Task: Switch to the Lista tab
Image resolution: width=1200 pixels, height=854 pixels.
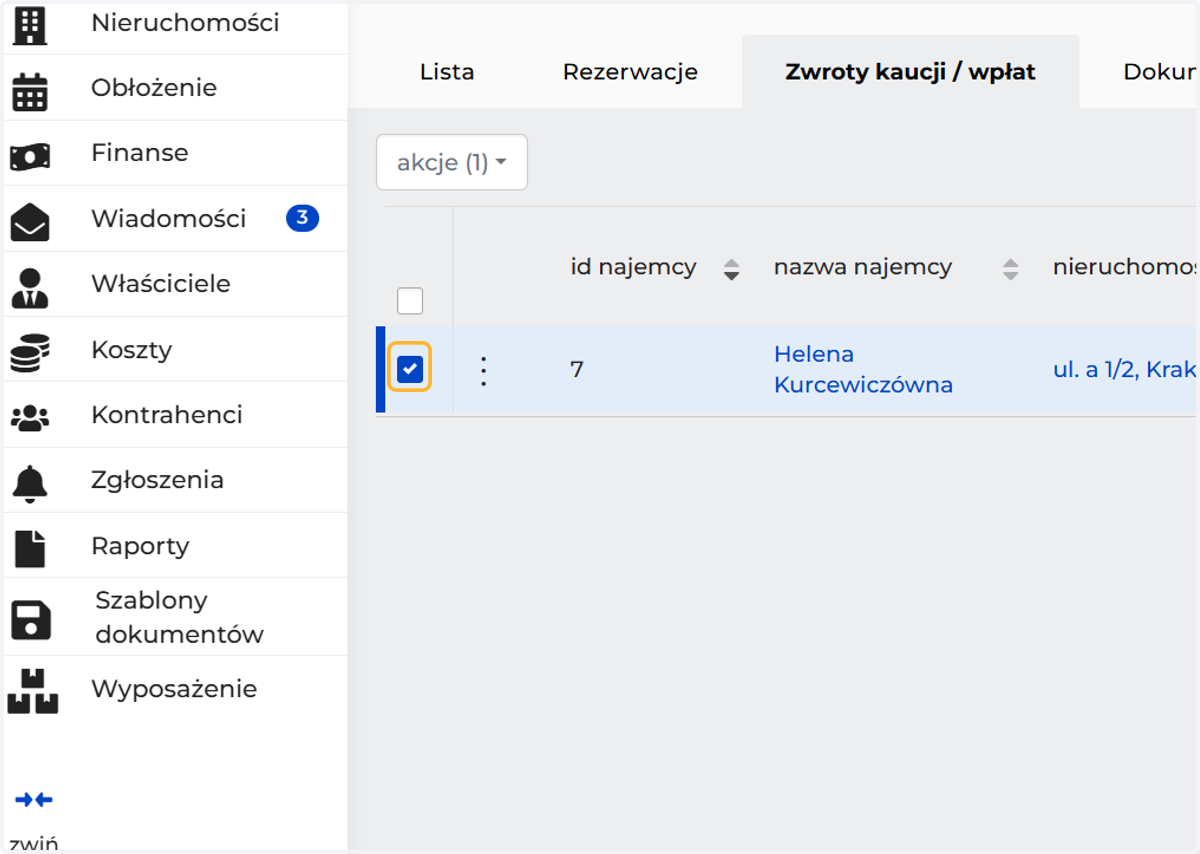Action: coord(447,72)
